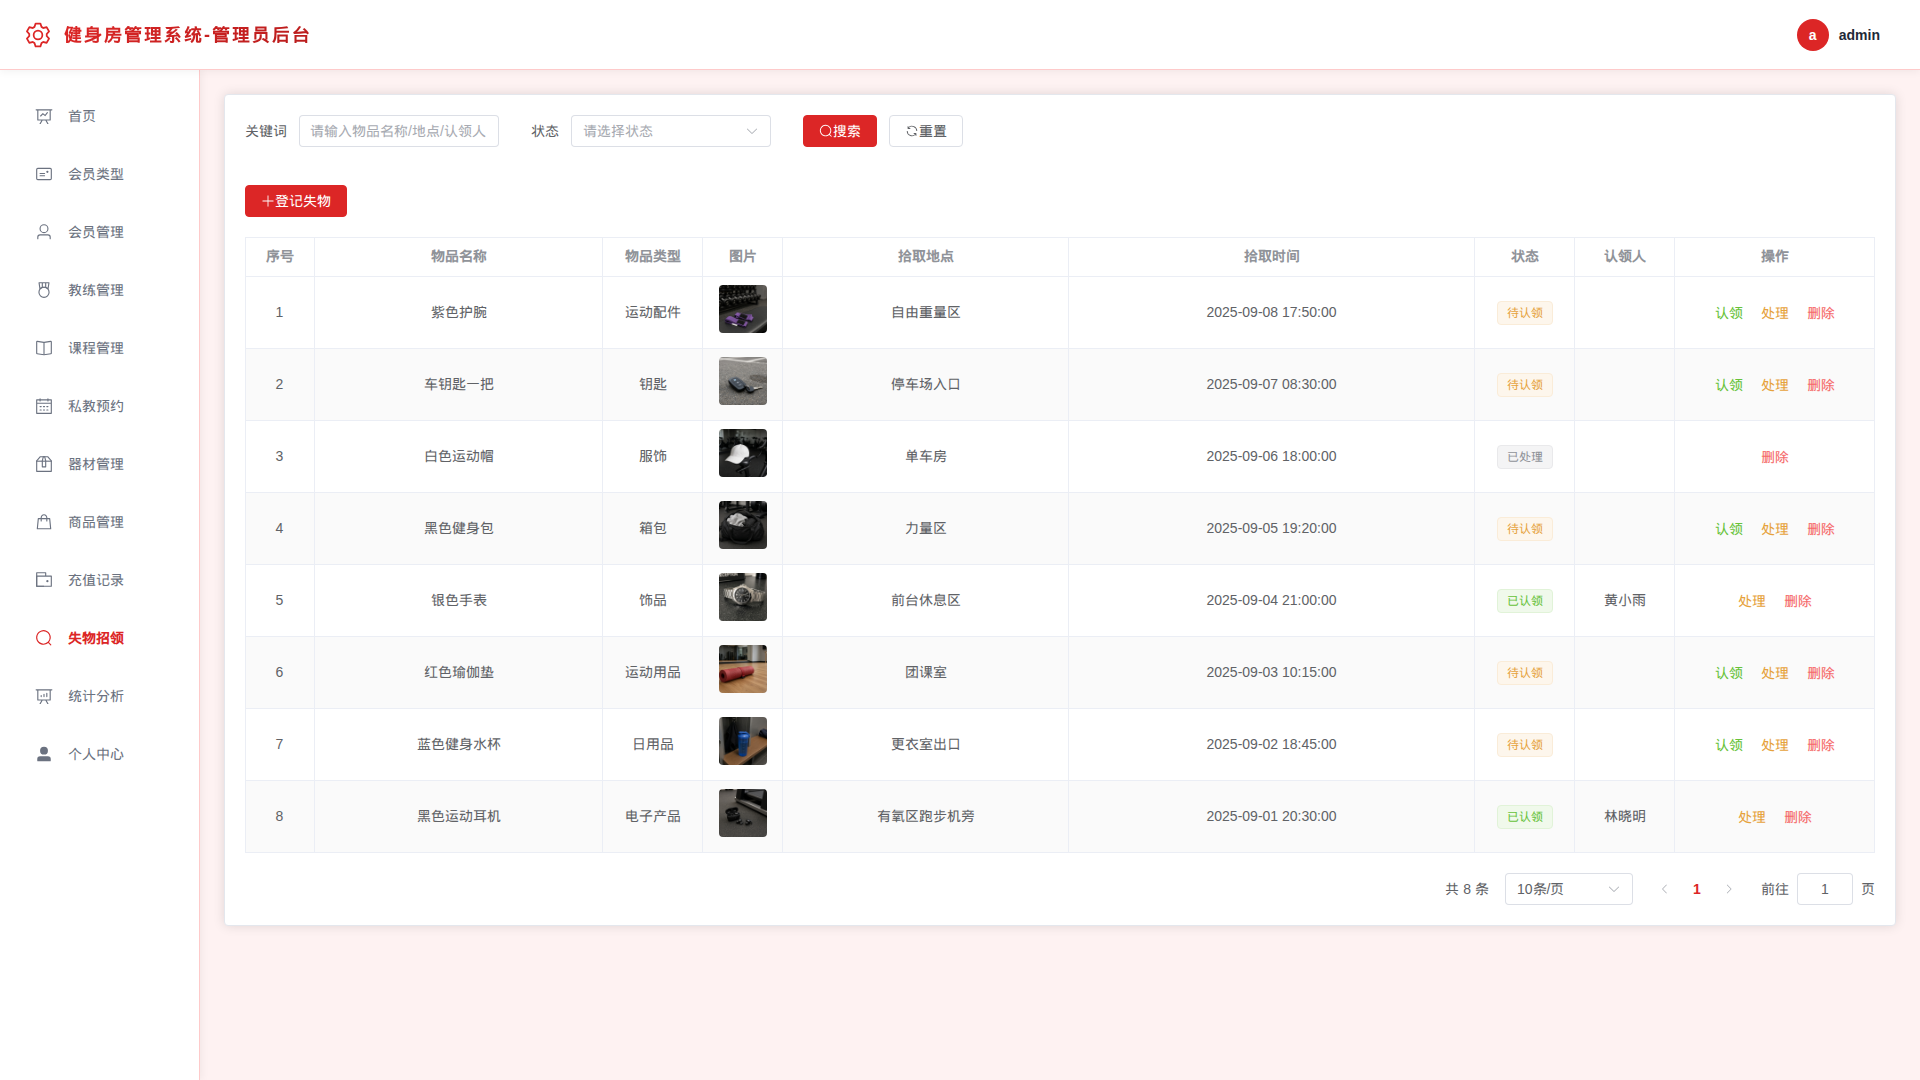Open the 会员类型 menu item
Screen dimensions: 1920x1080
point(99,174)
